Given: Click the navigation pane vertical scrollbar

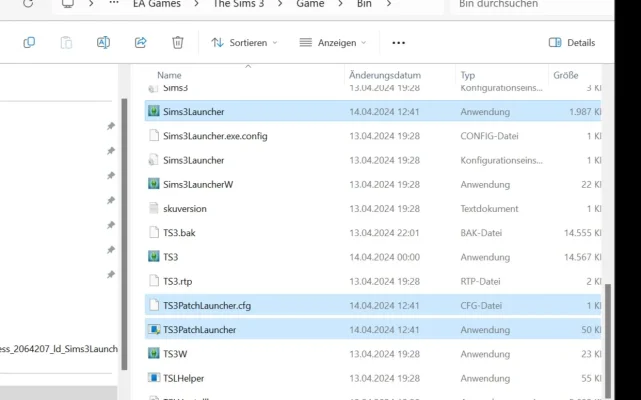Looking at the screenshot, I should pos(124,234).
